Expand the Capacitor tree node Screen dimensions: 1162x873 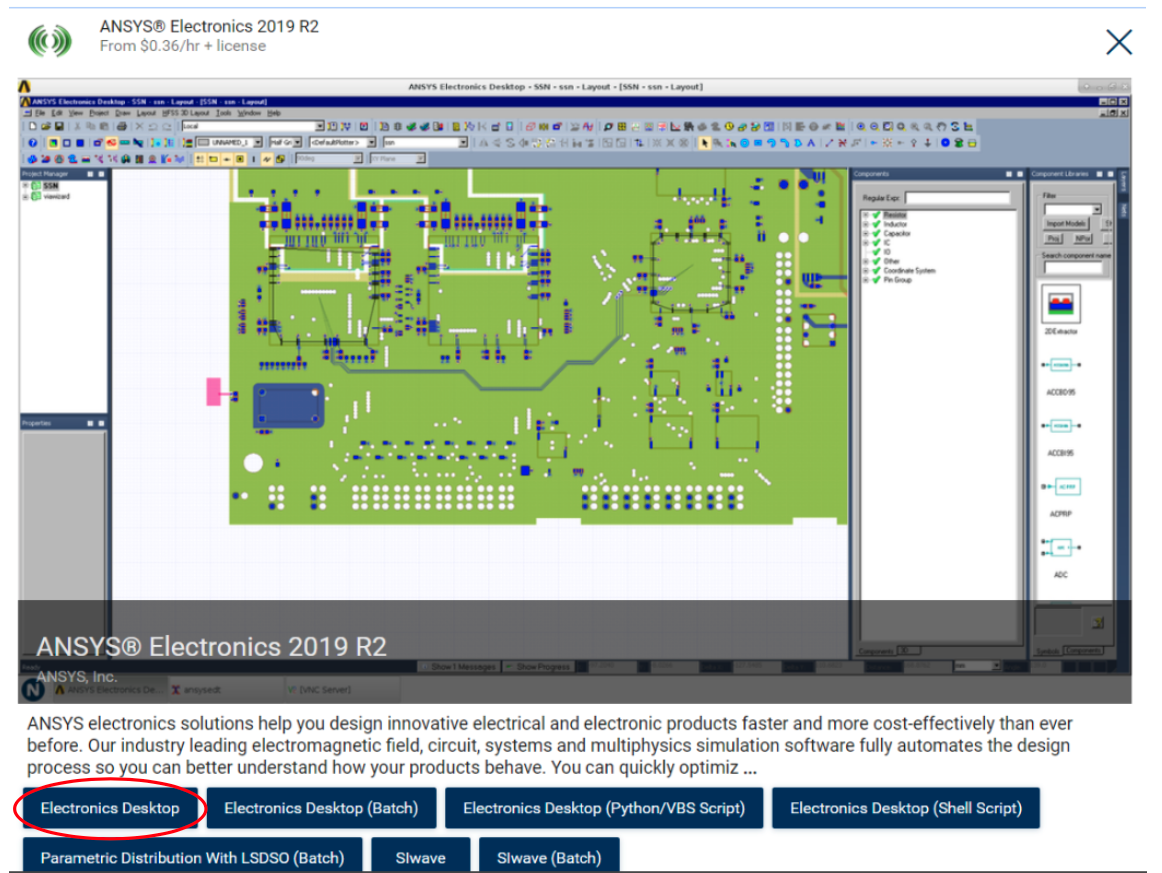tap(866, 233)
